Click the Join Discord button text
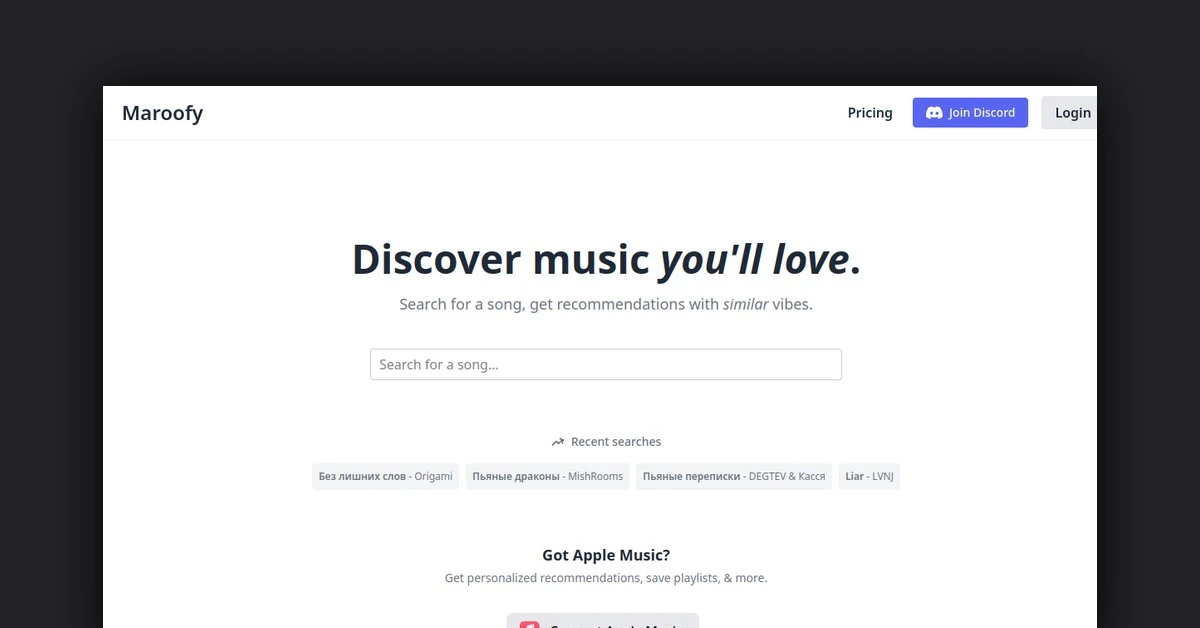This screenshot has height=628, width=1200. pyautogui.click(x=982, y=113)
